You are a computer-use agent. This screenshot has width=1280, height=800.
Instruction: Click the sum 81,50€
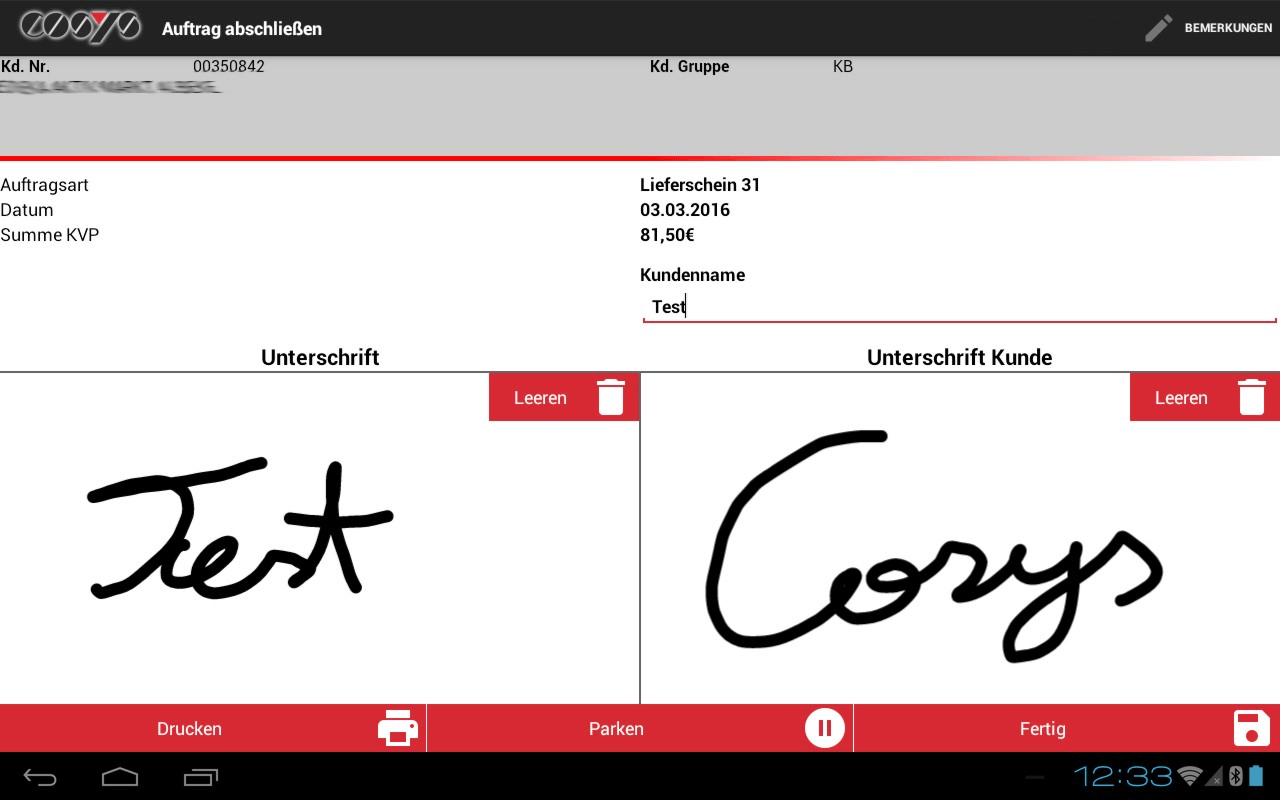click(667, 235)
